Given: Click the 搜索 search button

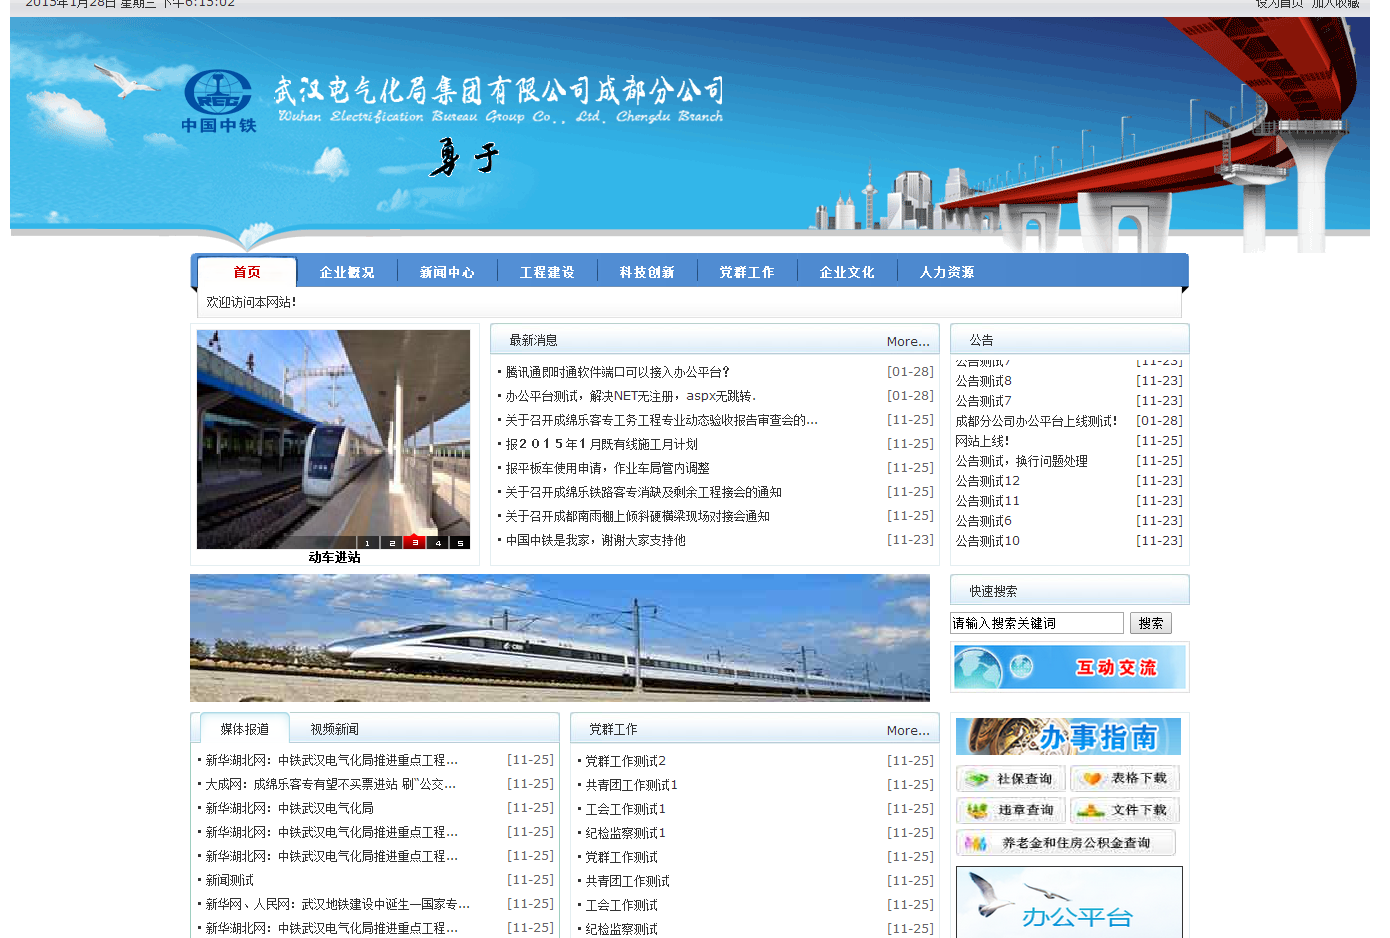Looking at the screenshot, I should pyautogui.click(x=1151, y=623).
